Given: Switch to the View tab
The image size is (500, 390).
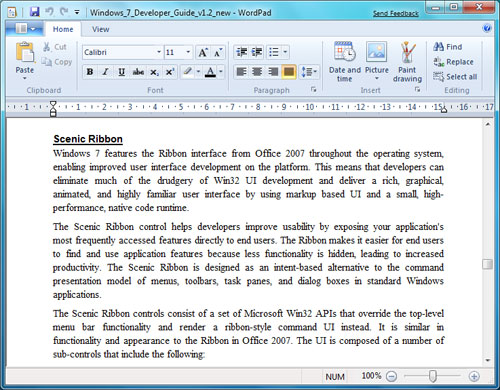Looking at the screenshot, I should [x=100, y=29].
